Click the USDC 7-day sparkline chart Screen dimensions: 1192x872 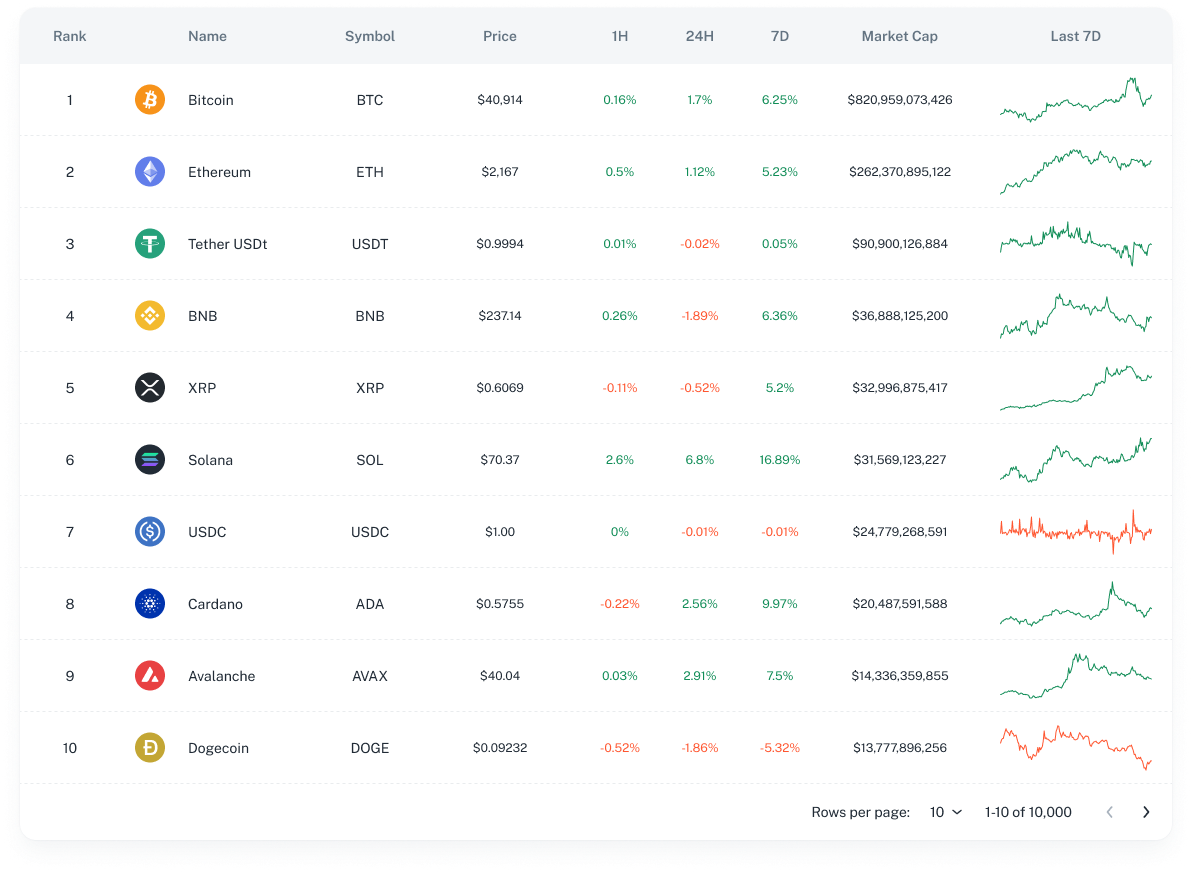point(1076,532)
